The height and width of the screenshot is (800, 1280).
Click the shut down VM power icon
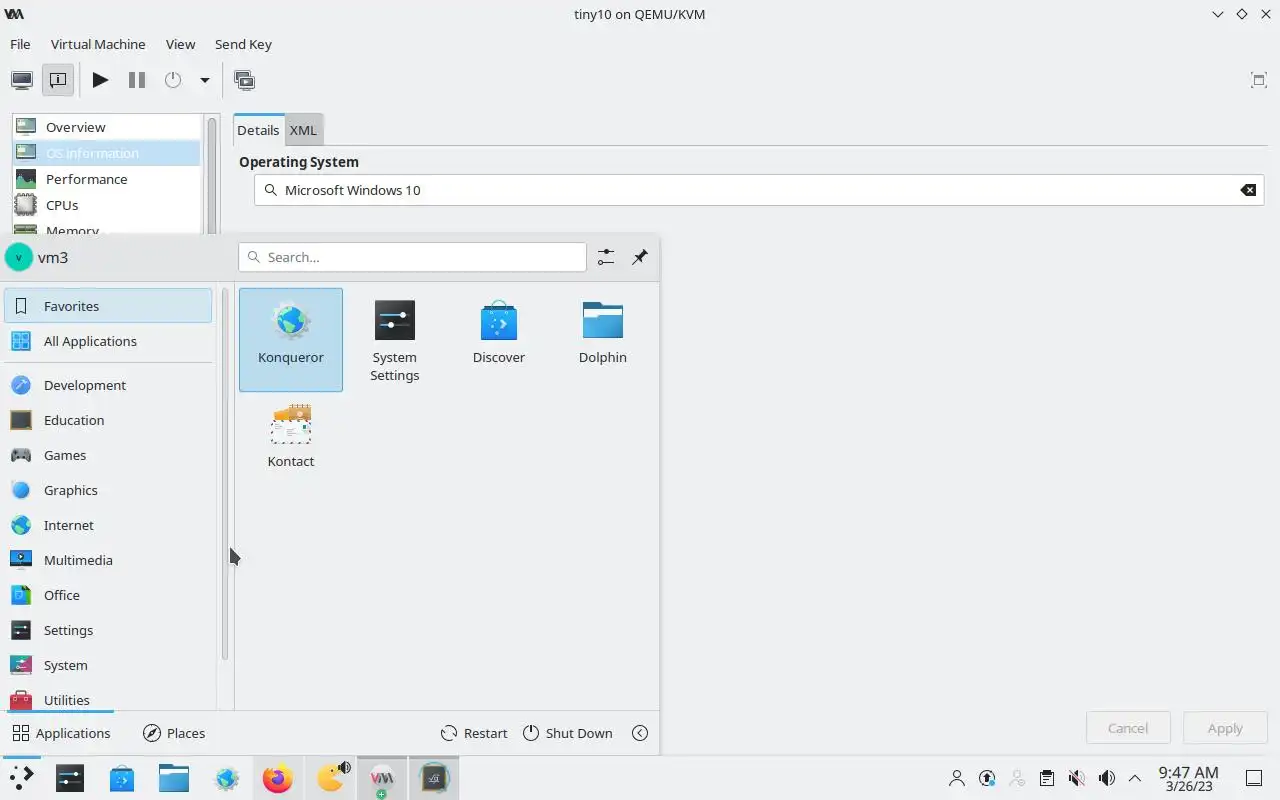point(173,80)
